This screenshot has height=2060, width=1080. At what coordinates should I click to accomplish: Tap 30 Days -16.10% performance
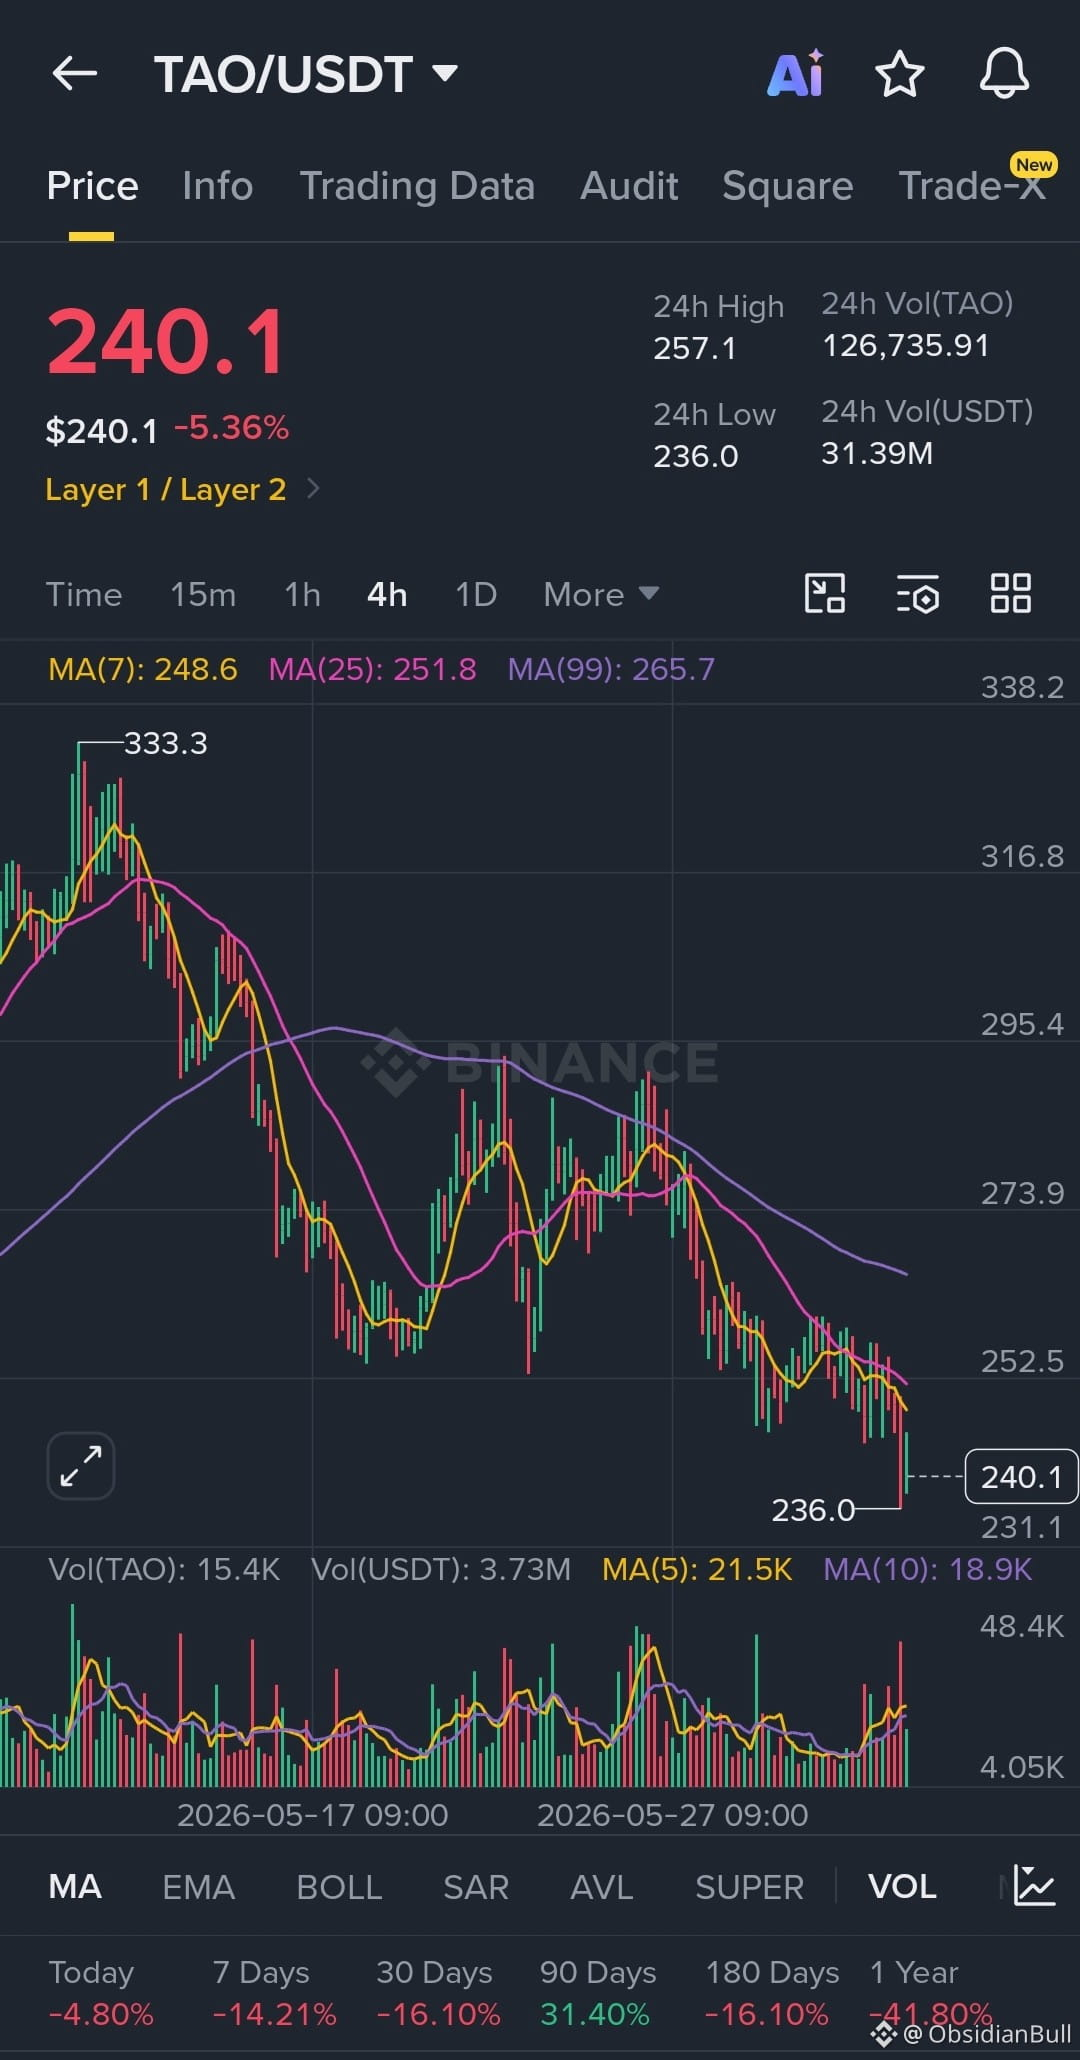pos(438,1993)
